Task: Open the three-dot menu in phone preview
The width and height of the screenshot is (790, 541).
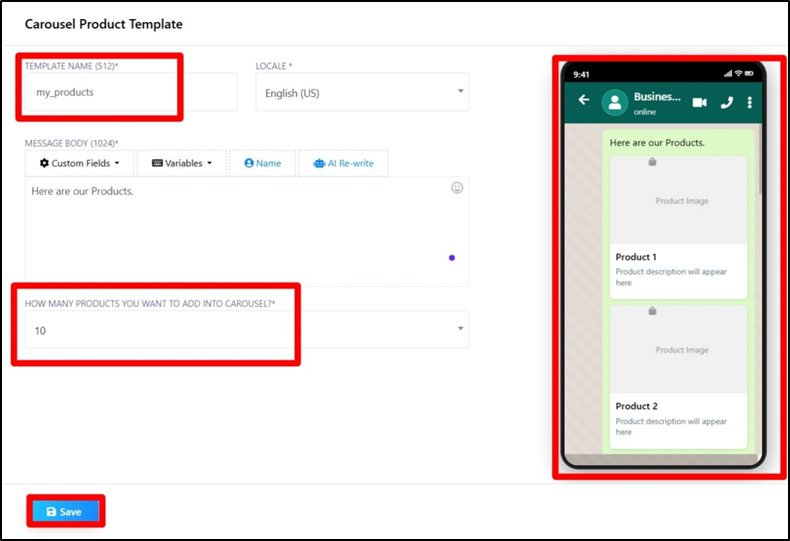Action: click(750, 102)
